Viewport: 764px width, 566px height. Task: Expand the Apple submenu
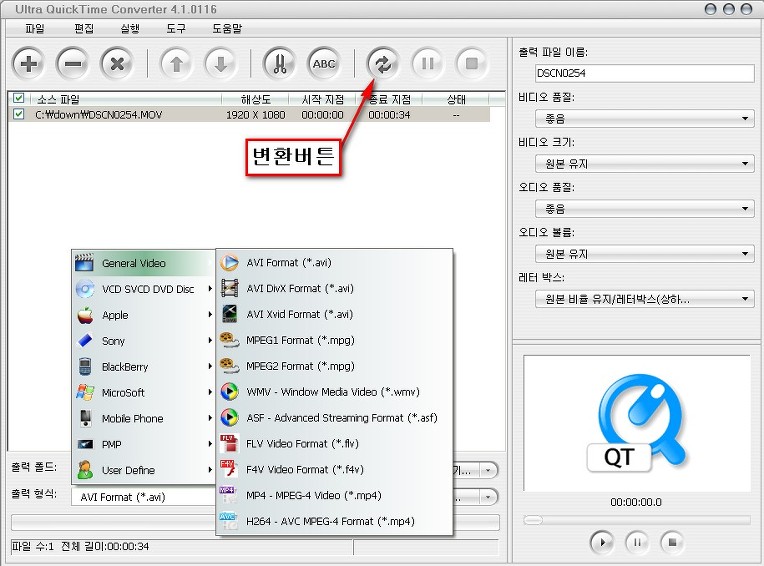point(143,315)
